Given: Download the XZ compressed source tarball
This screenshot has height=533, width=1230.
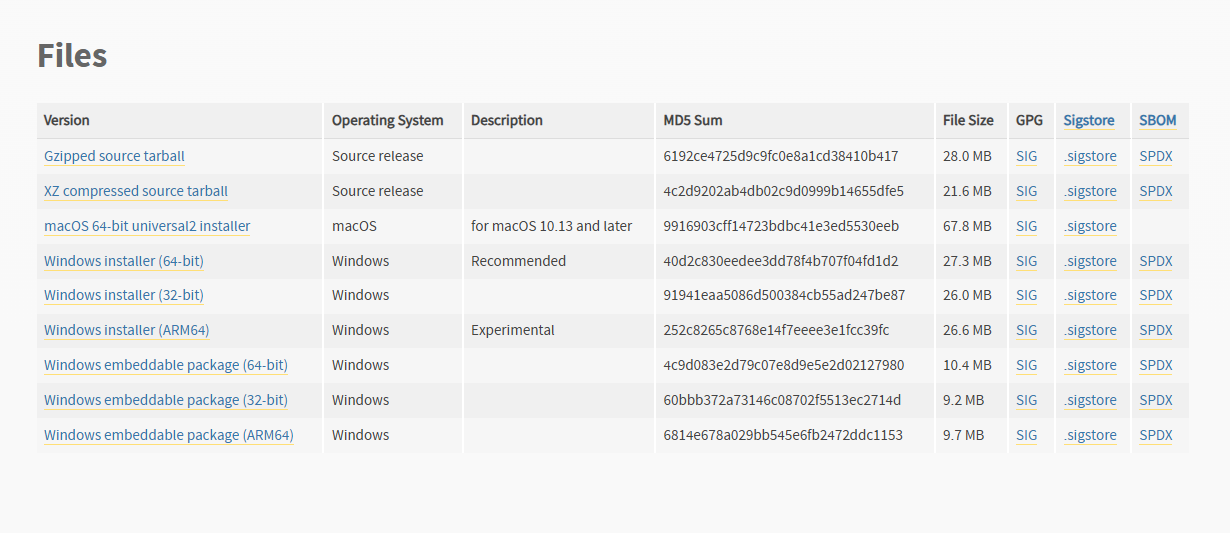Looking at the screenshot, I should [x=136, y=191].
